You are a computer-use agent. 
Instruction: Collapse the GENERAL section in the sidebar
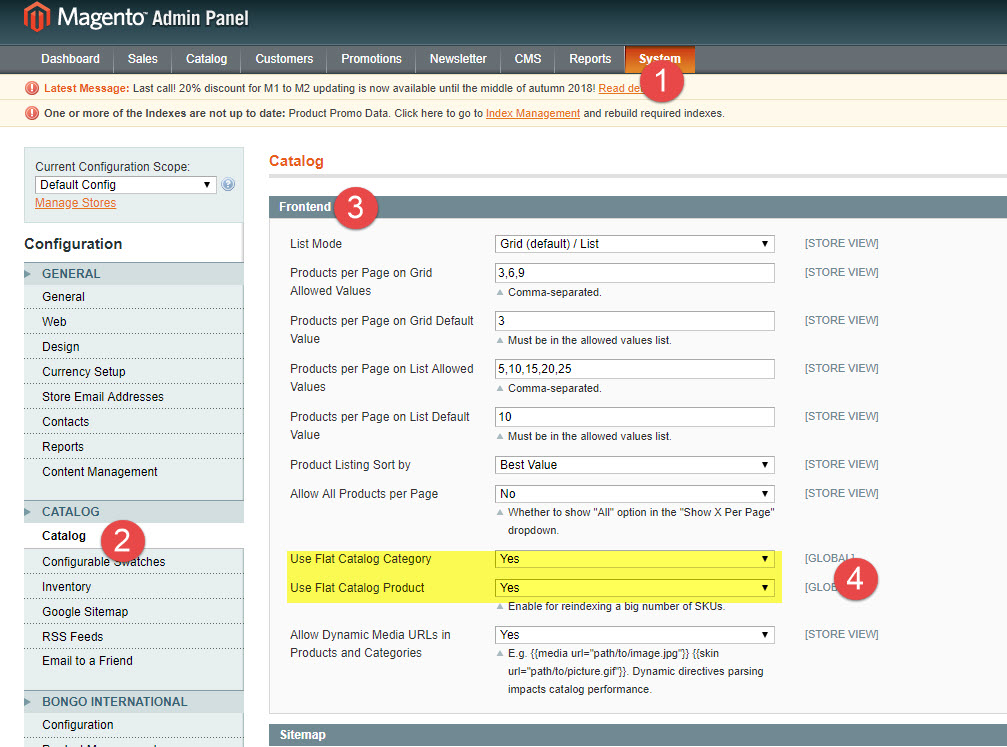(30, 273)
